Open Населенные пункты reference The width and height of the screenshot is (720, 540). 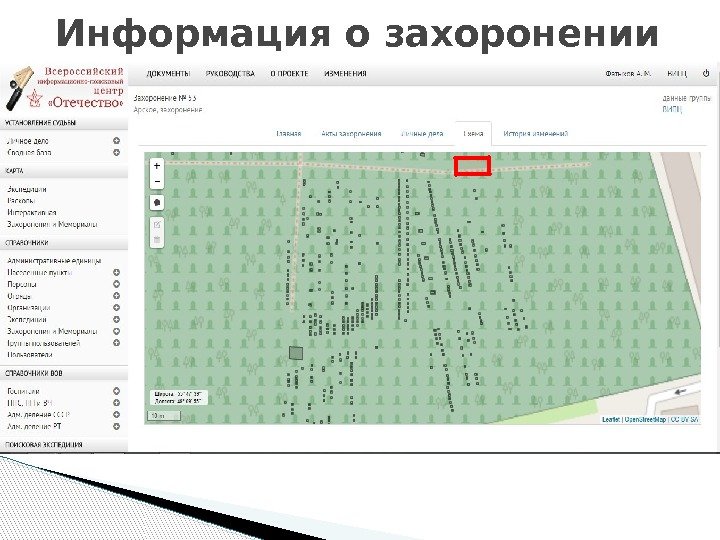point(39,273)
